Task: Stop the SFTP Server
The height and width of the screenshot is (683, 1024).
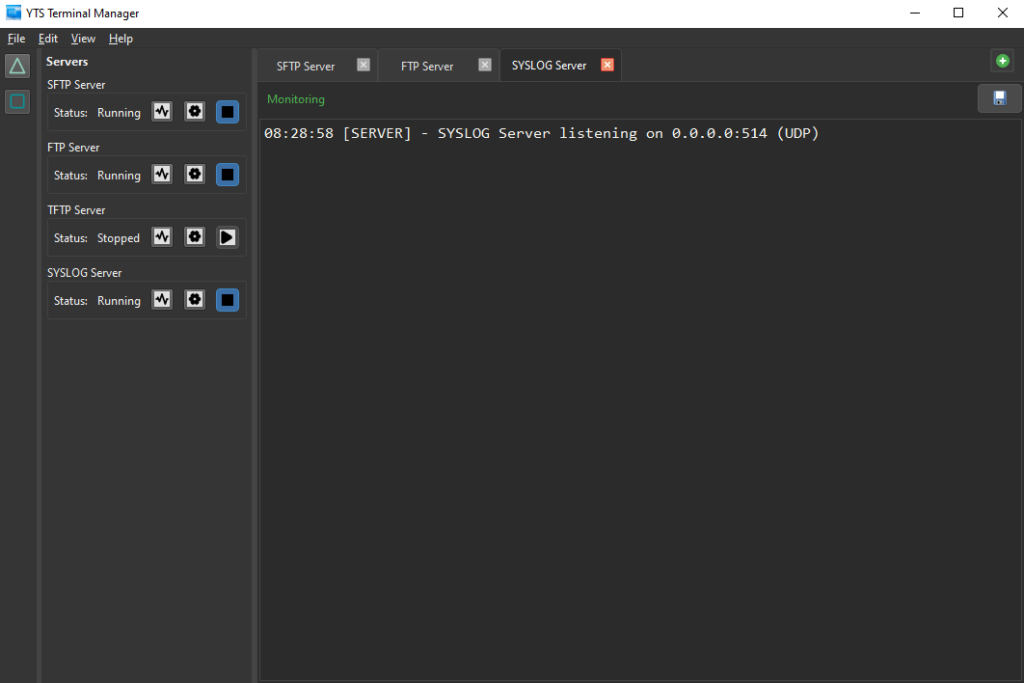Action: [228, 112]
